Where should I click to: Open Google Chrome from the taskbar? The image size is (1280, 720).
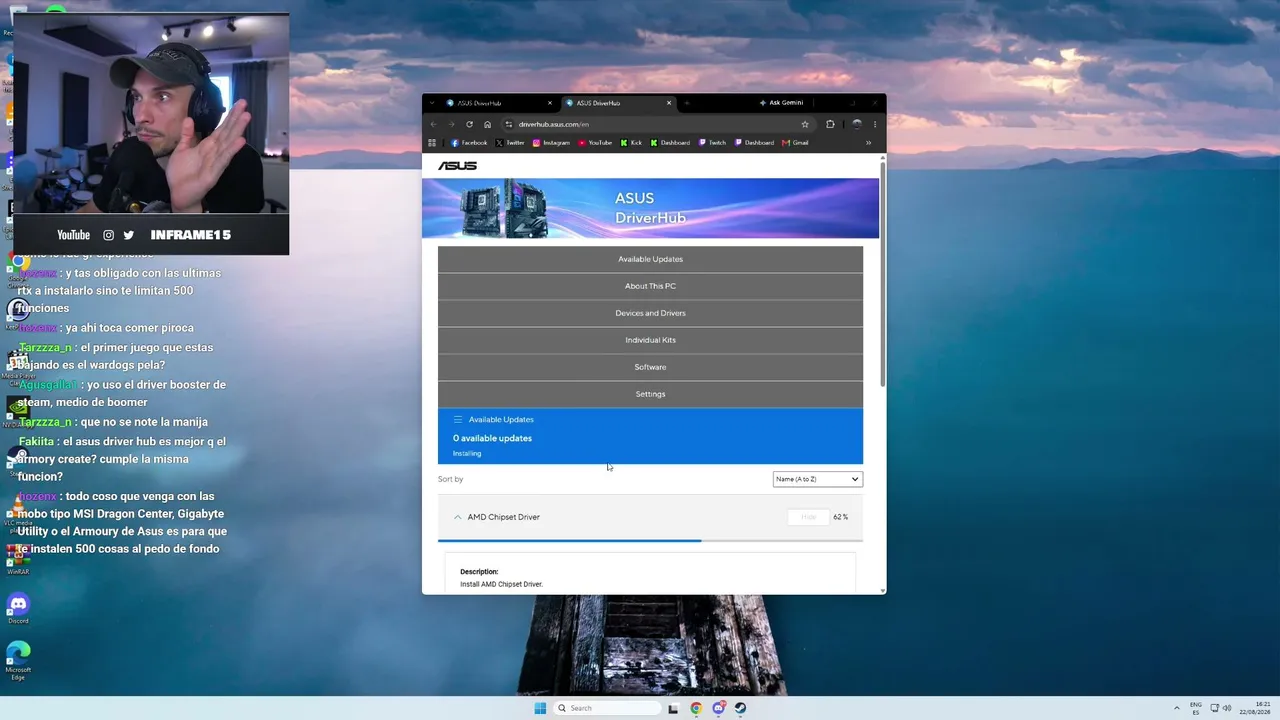tap(696, 708)
